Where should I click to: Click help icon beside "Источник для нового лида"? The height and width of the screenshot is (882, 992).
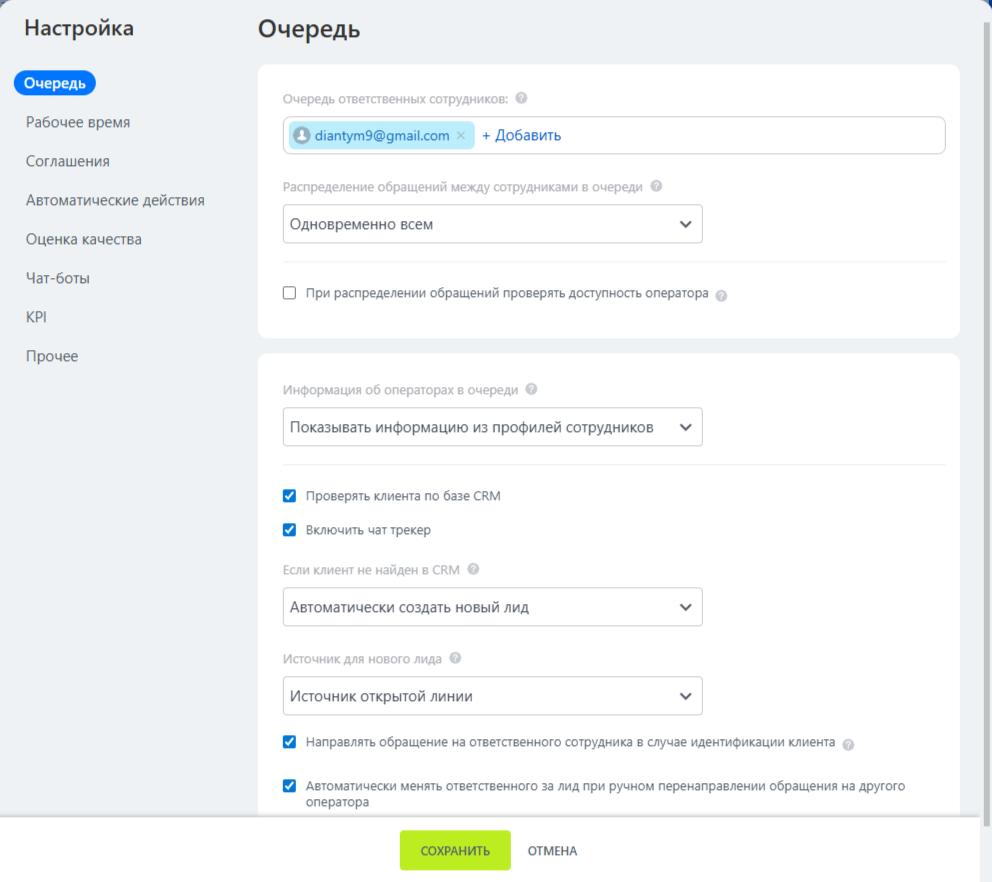[455, 658]
